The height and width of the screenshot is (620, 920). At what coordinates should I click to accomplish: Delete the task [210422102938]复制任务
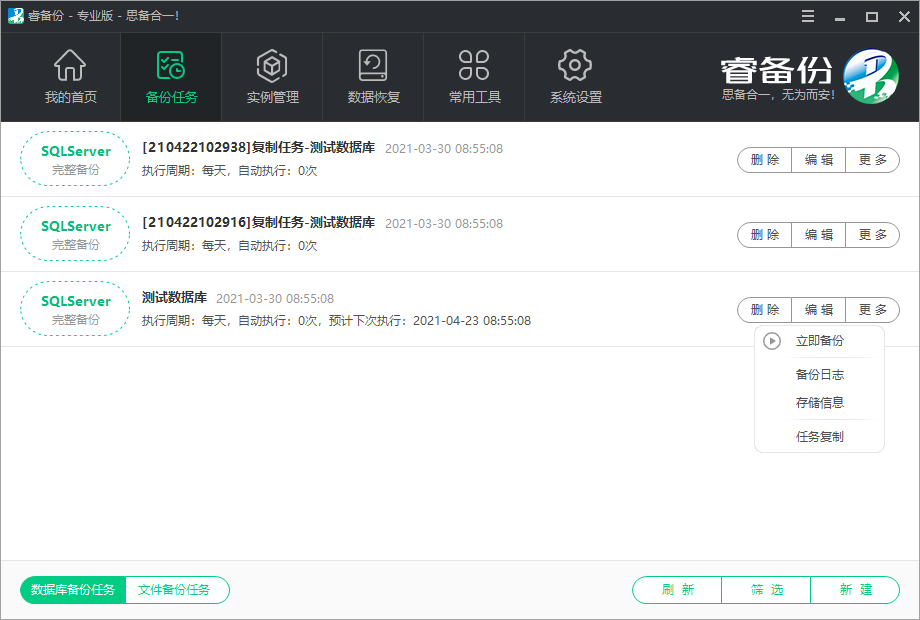[765, 160]
